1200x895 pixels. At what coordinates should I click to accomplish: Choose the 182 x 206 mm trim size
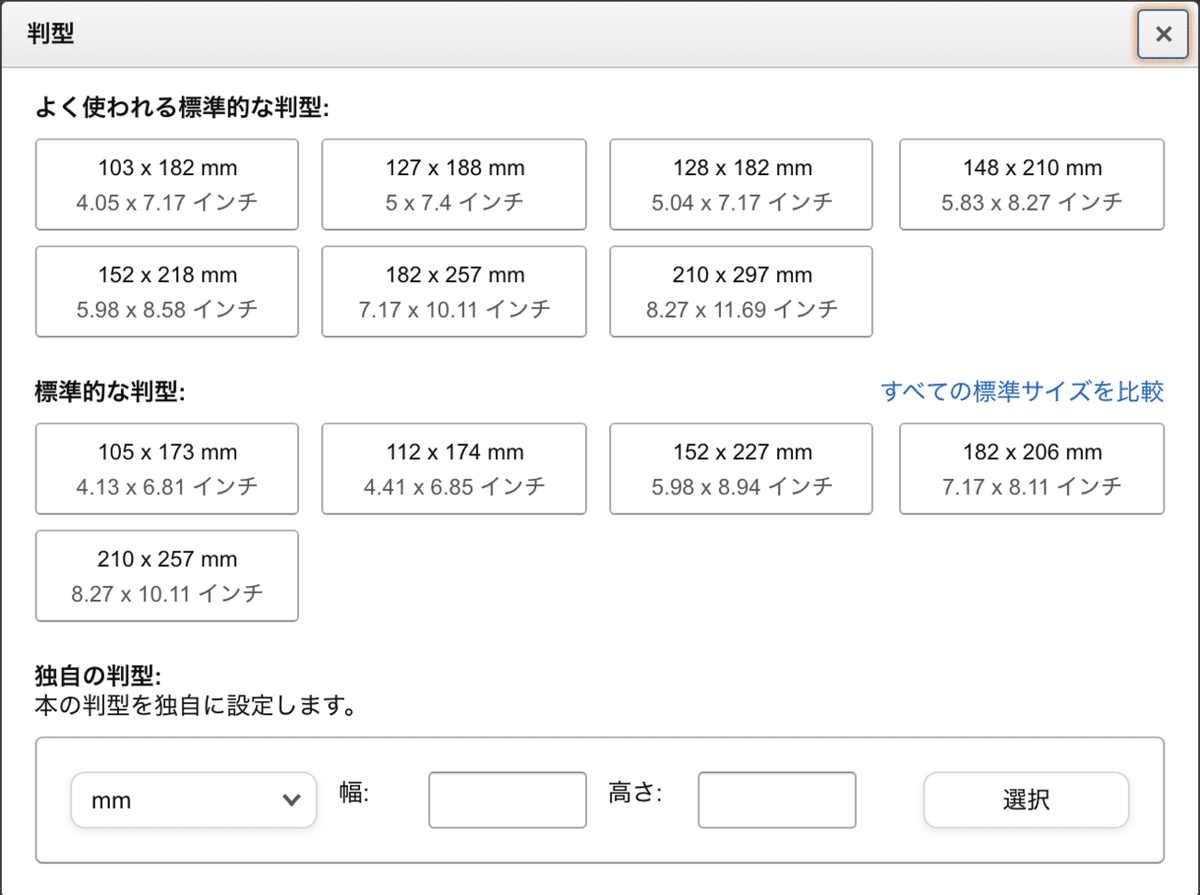point(1031,468)
